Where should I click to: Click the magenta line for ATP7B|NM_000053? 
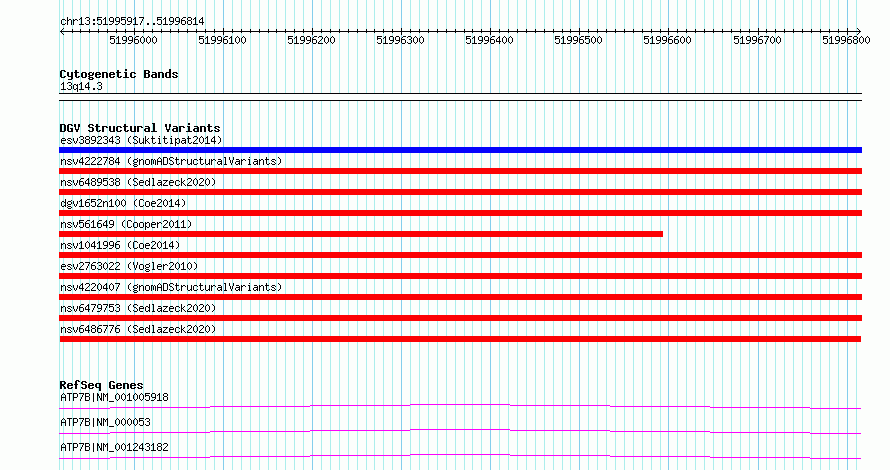tap(460, 431)
